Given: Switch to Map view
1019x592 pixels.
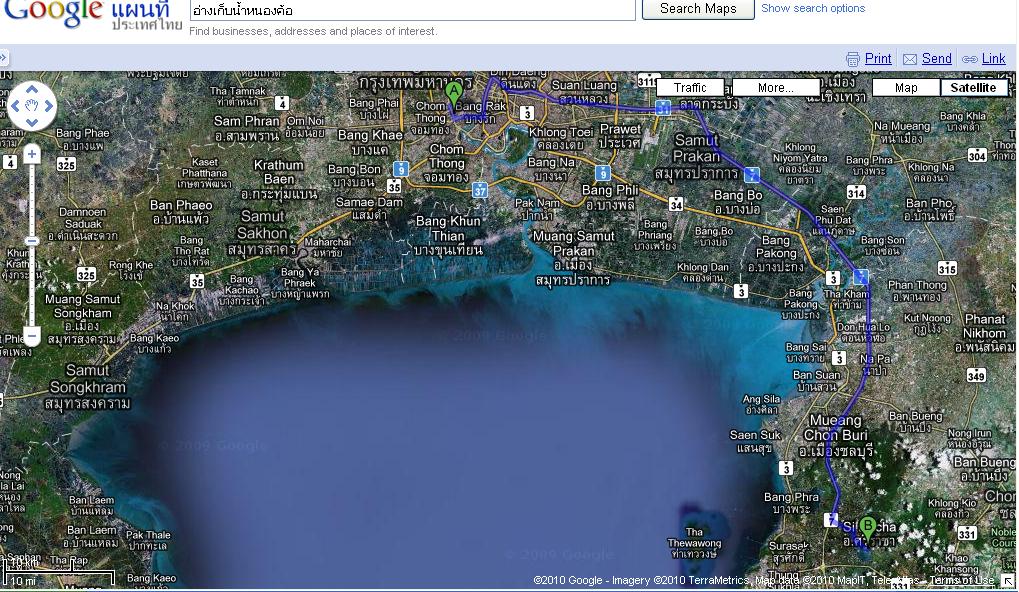Looking at the screenshot, I should click(x=906, y=88).
